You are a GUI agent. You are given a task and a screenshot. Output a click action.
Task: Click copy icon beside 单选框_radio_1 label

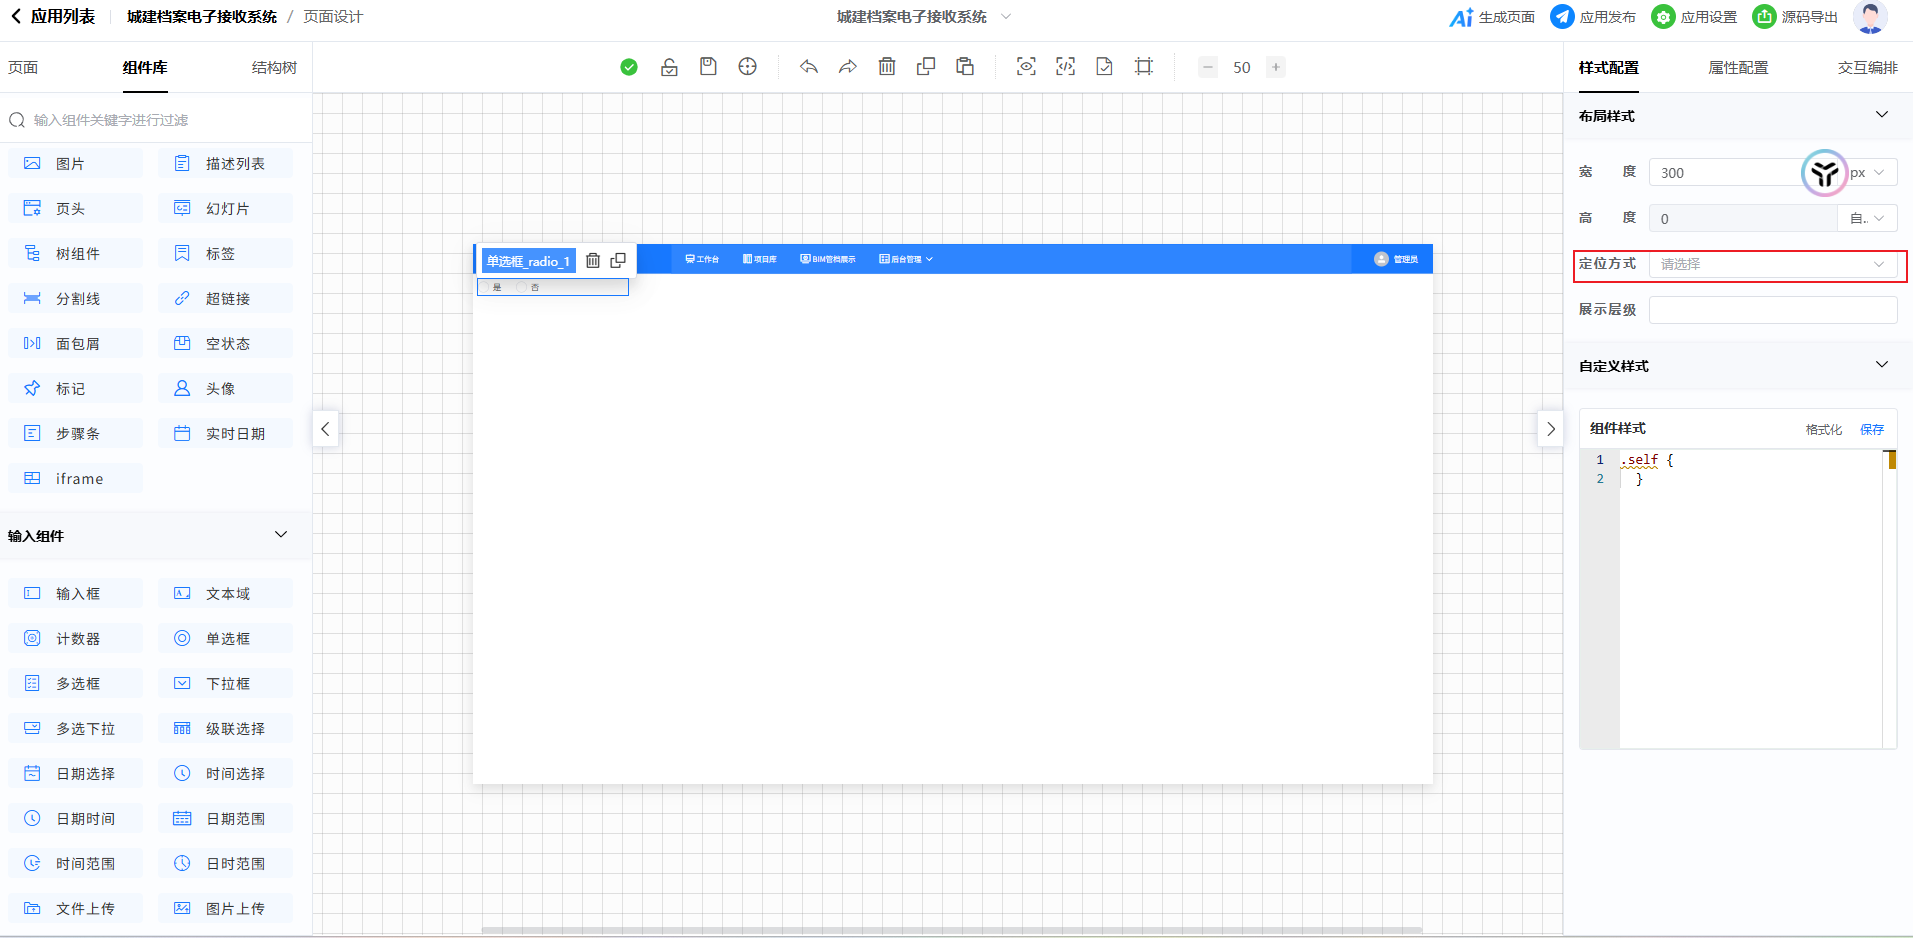[618, 260]
